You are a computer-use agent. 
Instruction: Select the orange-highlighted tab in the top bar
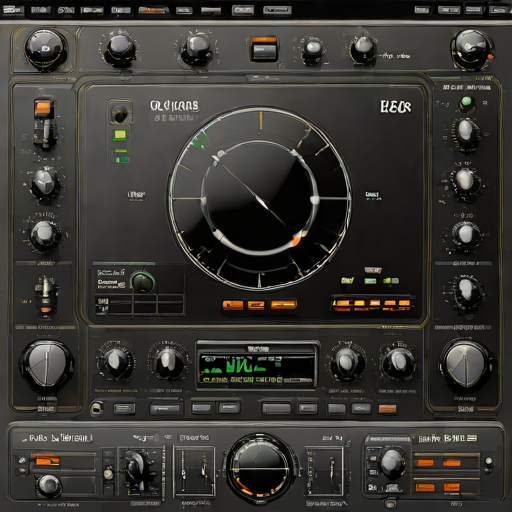click(x=152, y=10)
